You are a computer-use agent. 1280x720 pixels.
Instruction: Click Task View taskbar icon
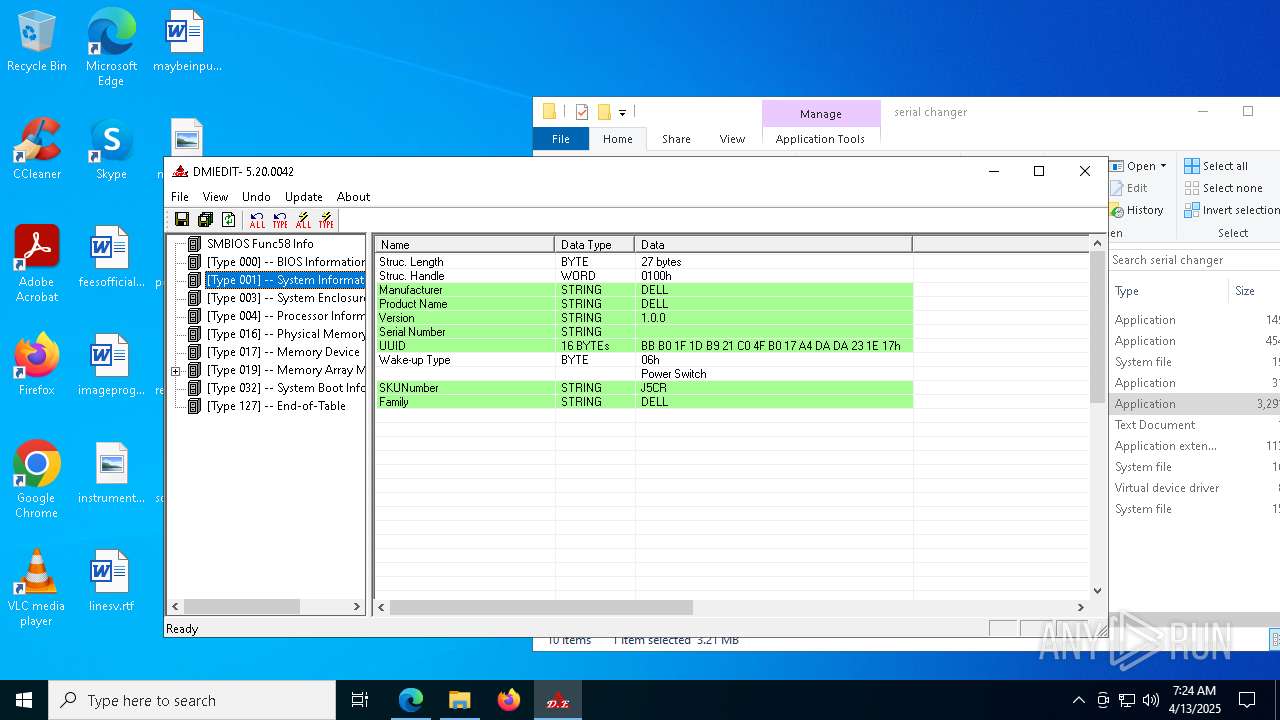coord(360,700)
